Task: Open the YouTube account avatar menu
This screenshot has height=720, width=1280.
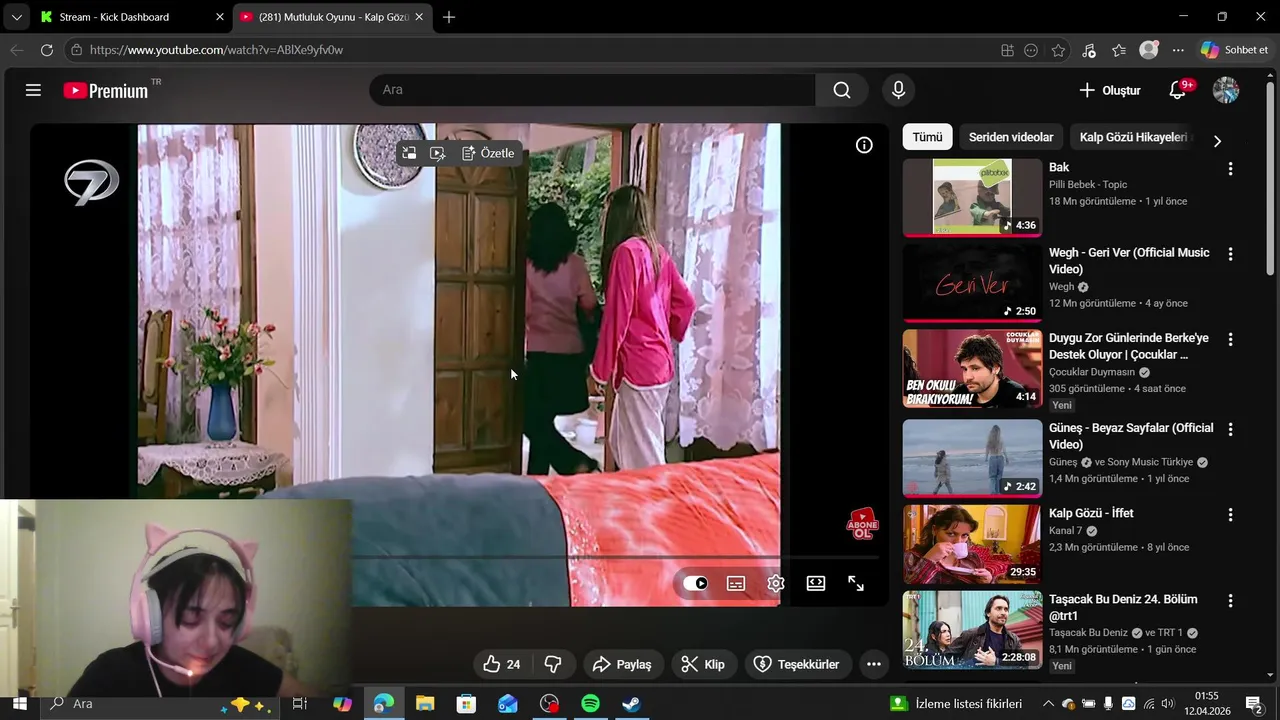Action: pos(1226,90)
